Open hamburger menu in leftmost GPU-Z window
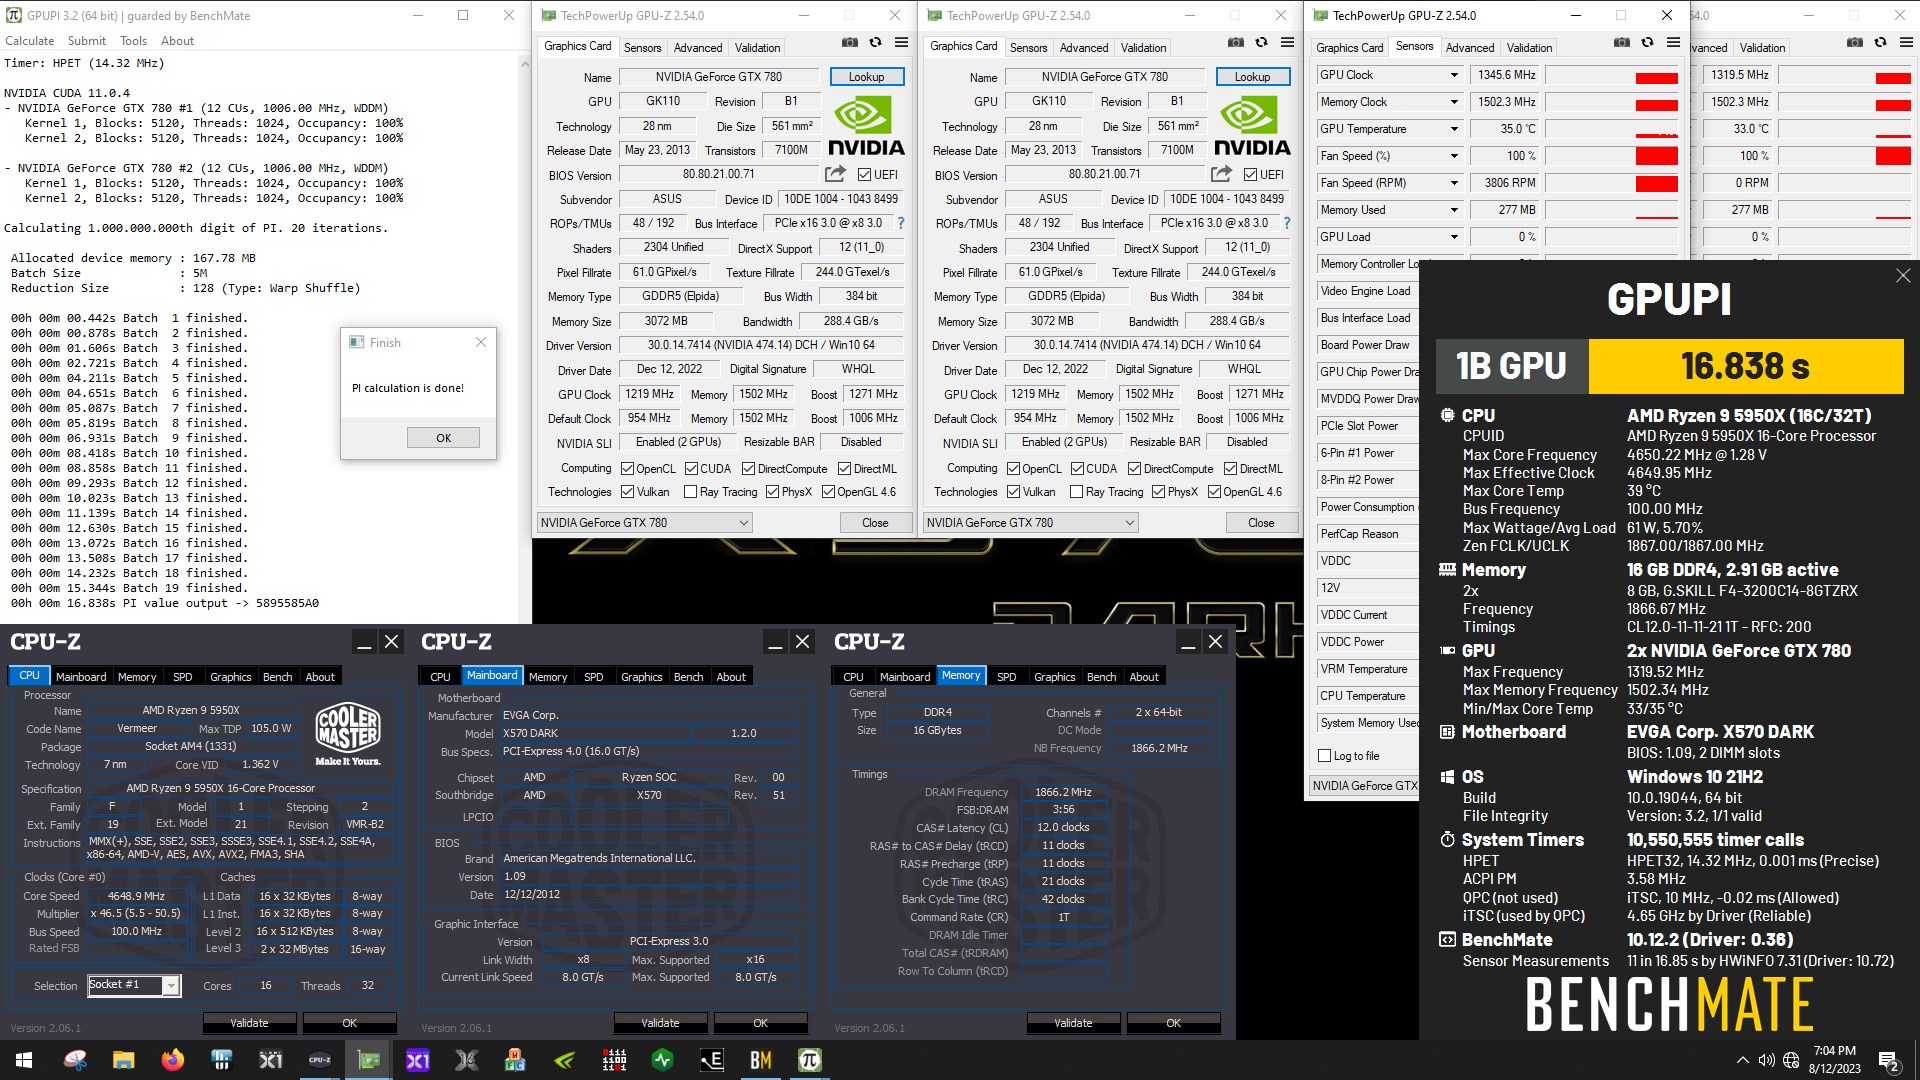 901,43
